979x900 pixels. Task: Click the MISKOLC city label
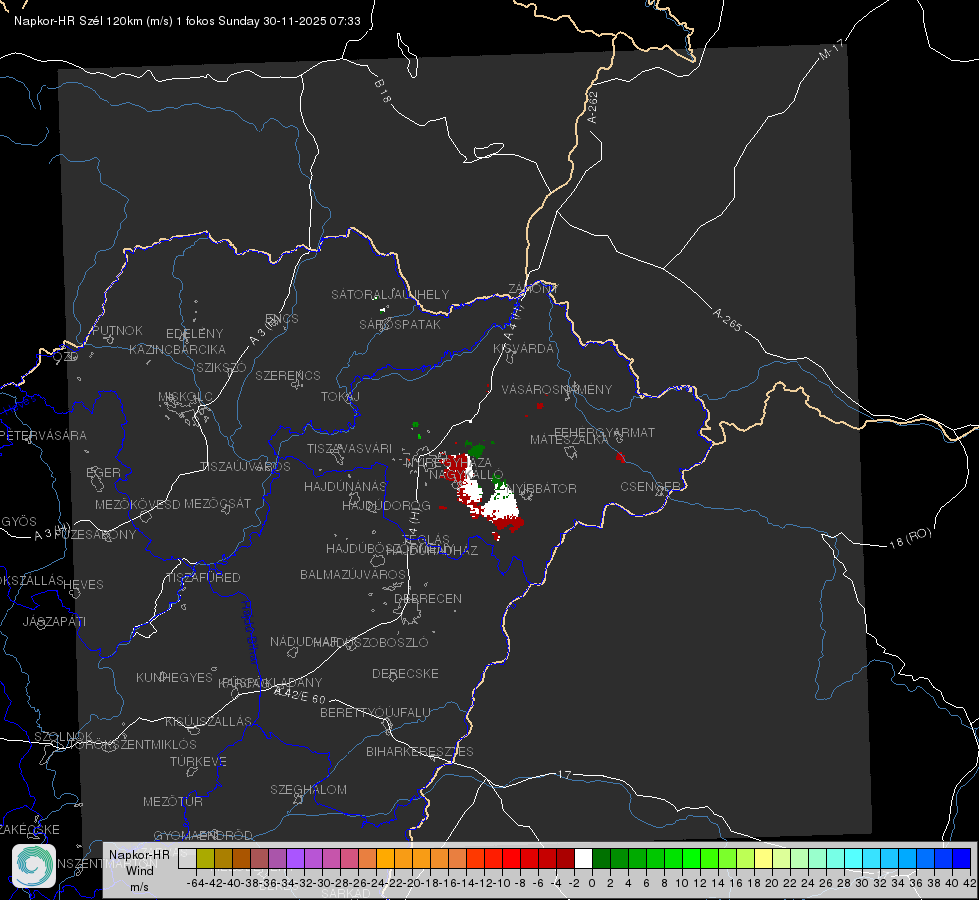(185, 397)
